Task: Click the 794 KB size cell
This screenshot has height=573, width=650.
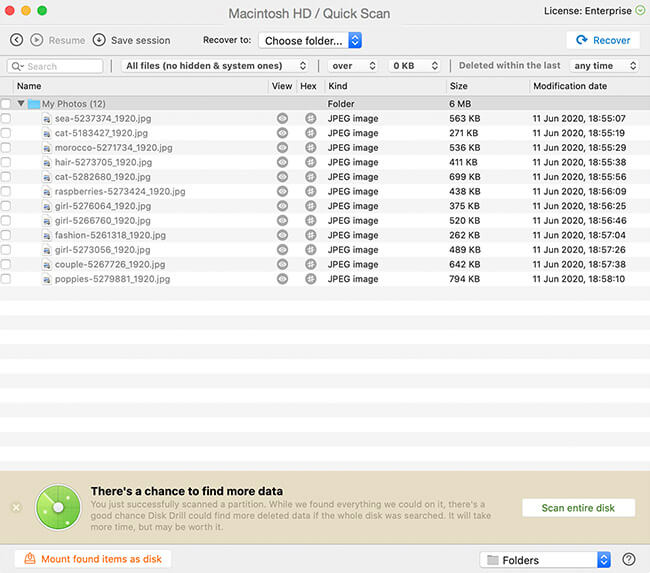Action: point(464,279)
